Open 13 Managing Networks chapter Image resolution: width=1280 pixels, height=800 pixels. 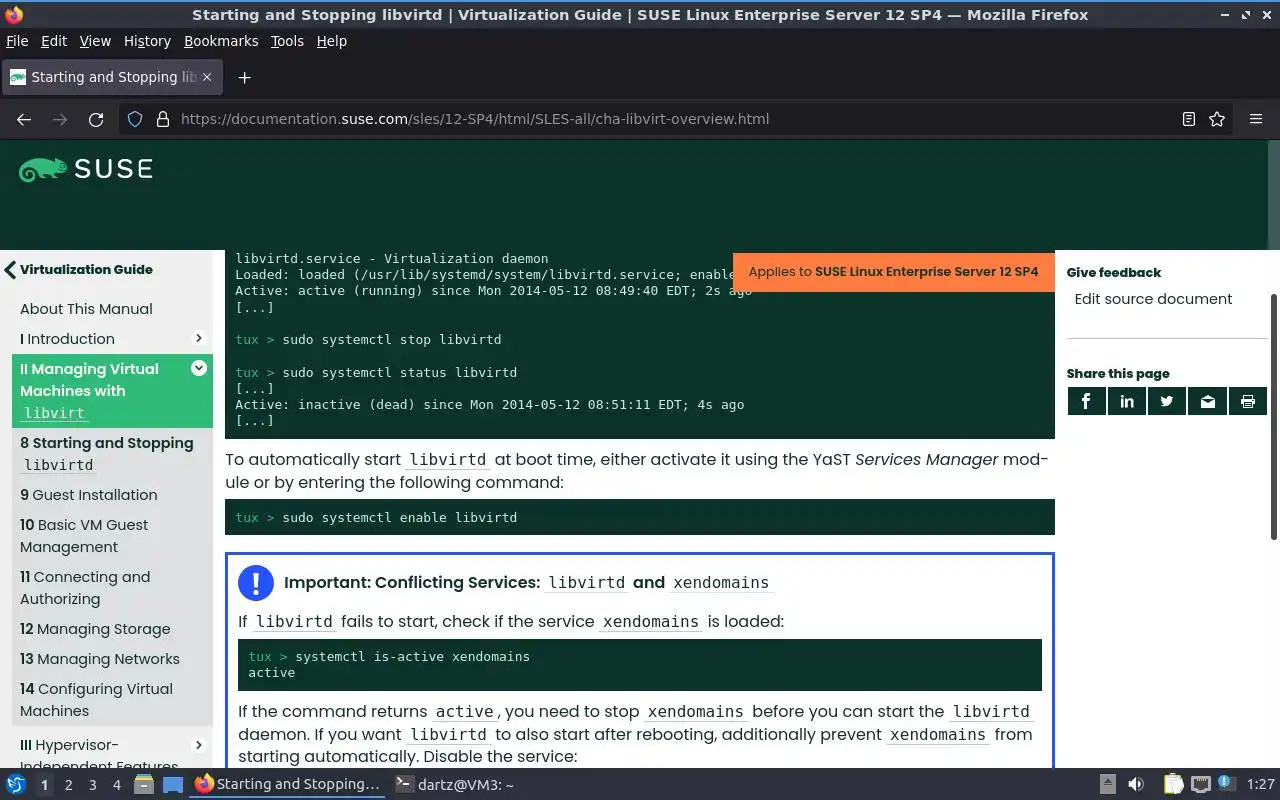100,659
